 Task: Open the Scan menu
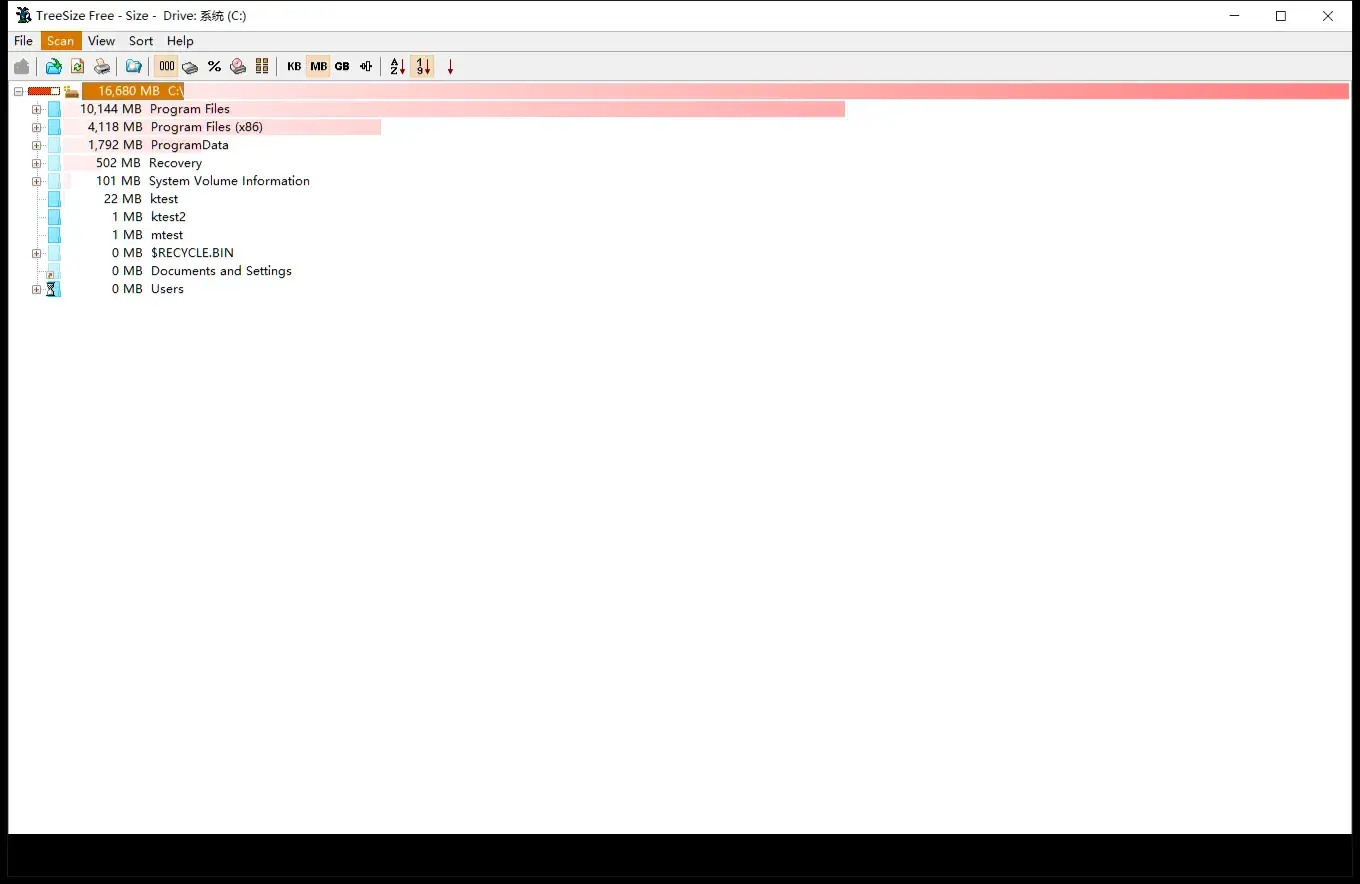pos(61,41)
